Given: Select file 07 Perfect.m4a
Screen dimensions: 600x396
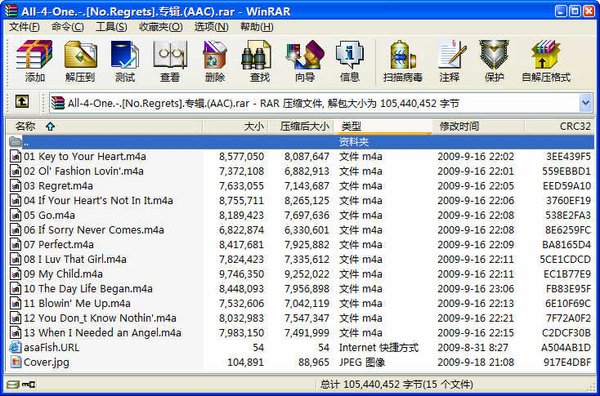Looking at the screenshot, I should (59, 244).
